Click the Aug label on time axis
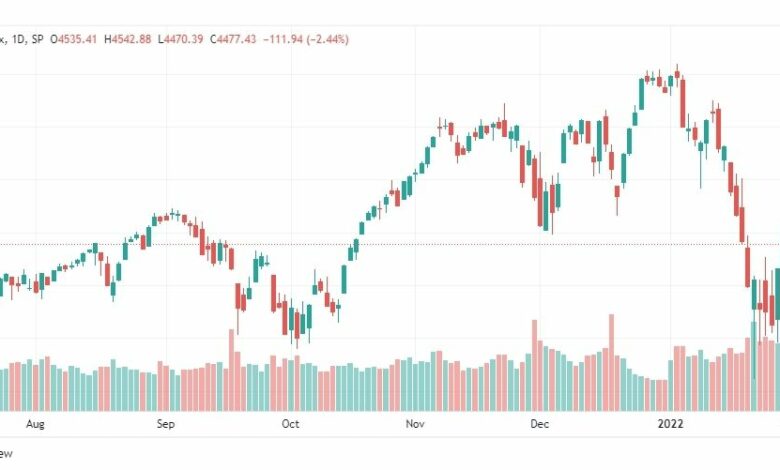 pos(35,424)
